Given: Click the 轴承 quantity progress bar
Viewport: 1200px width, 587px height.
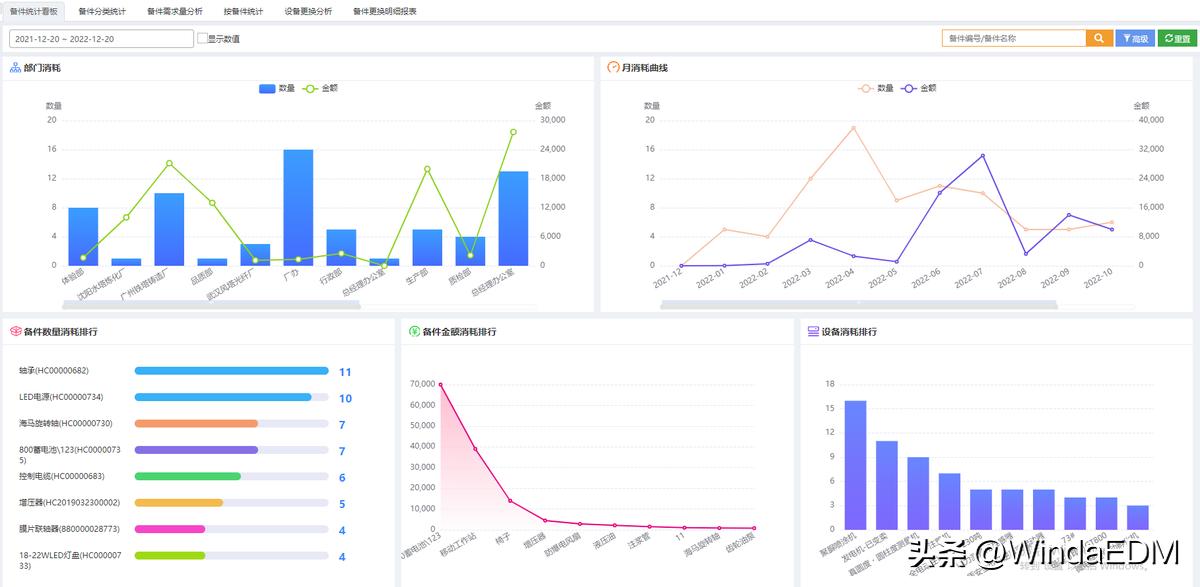Looking at the screenshot, I should 231,371.
